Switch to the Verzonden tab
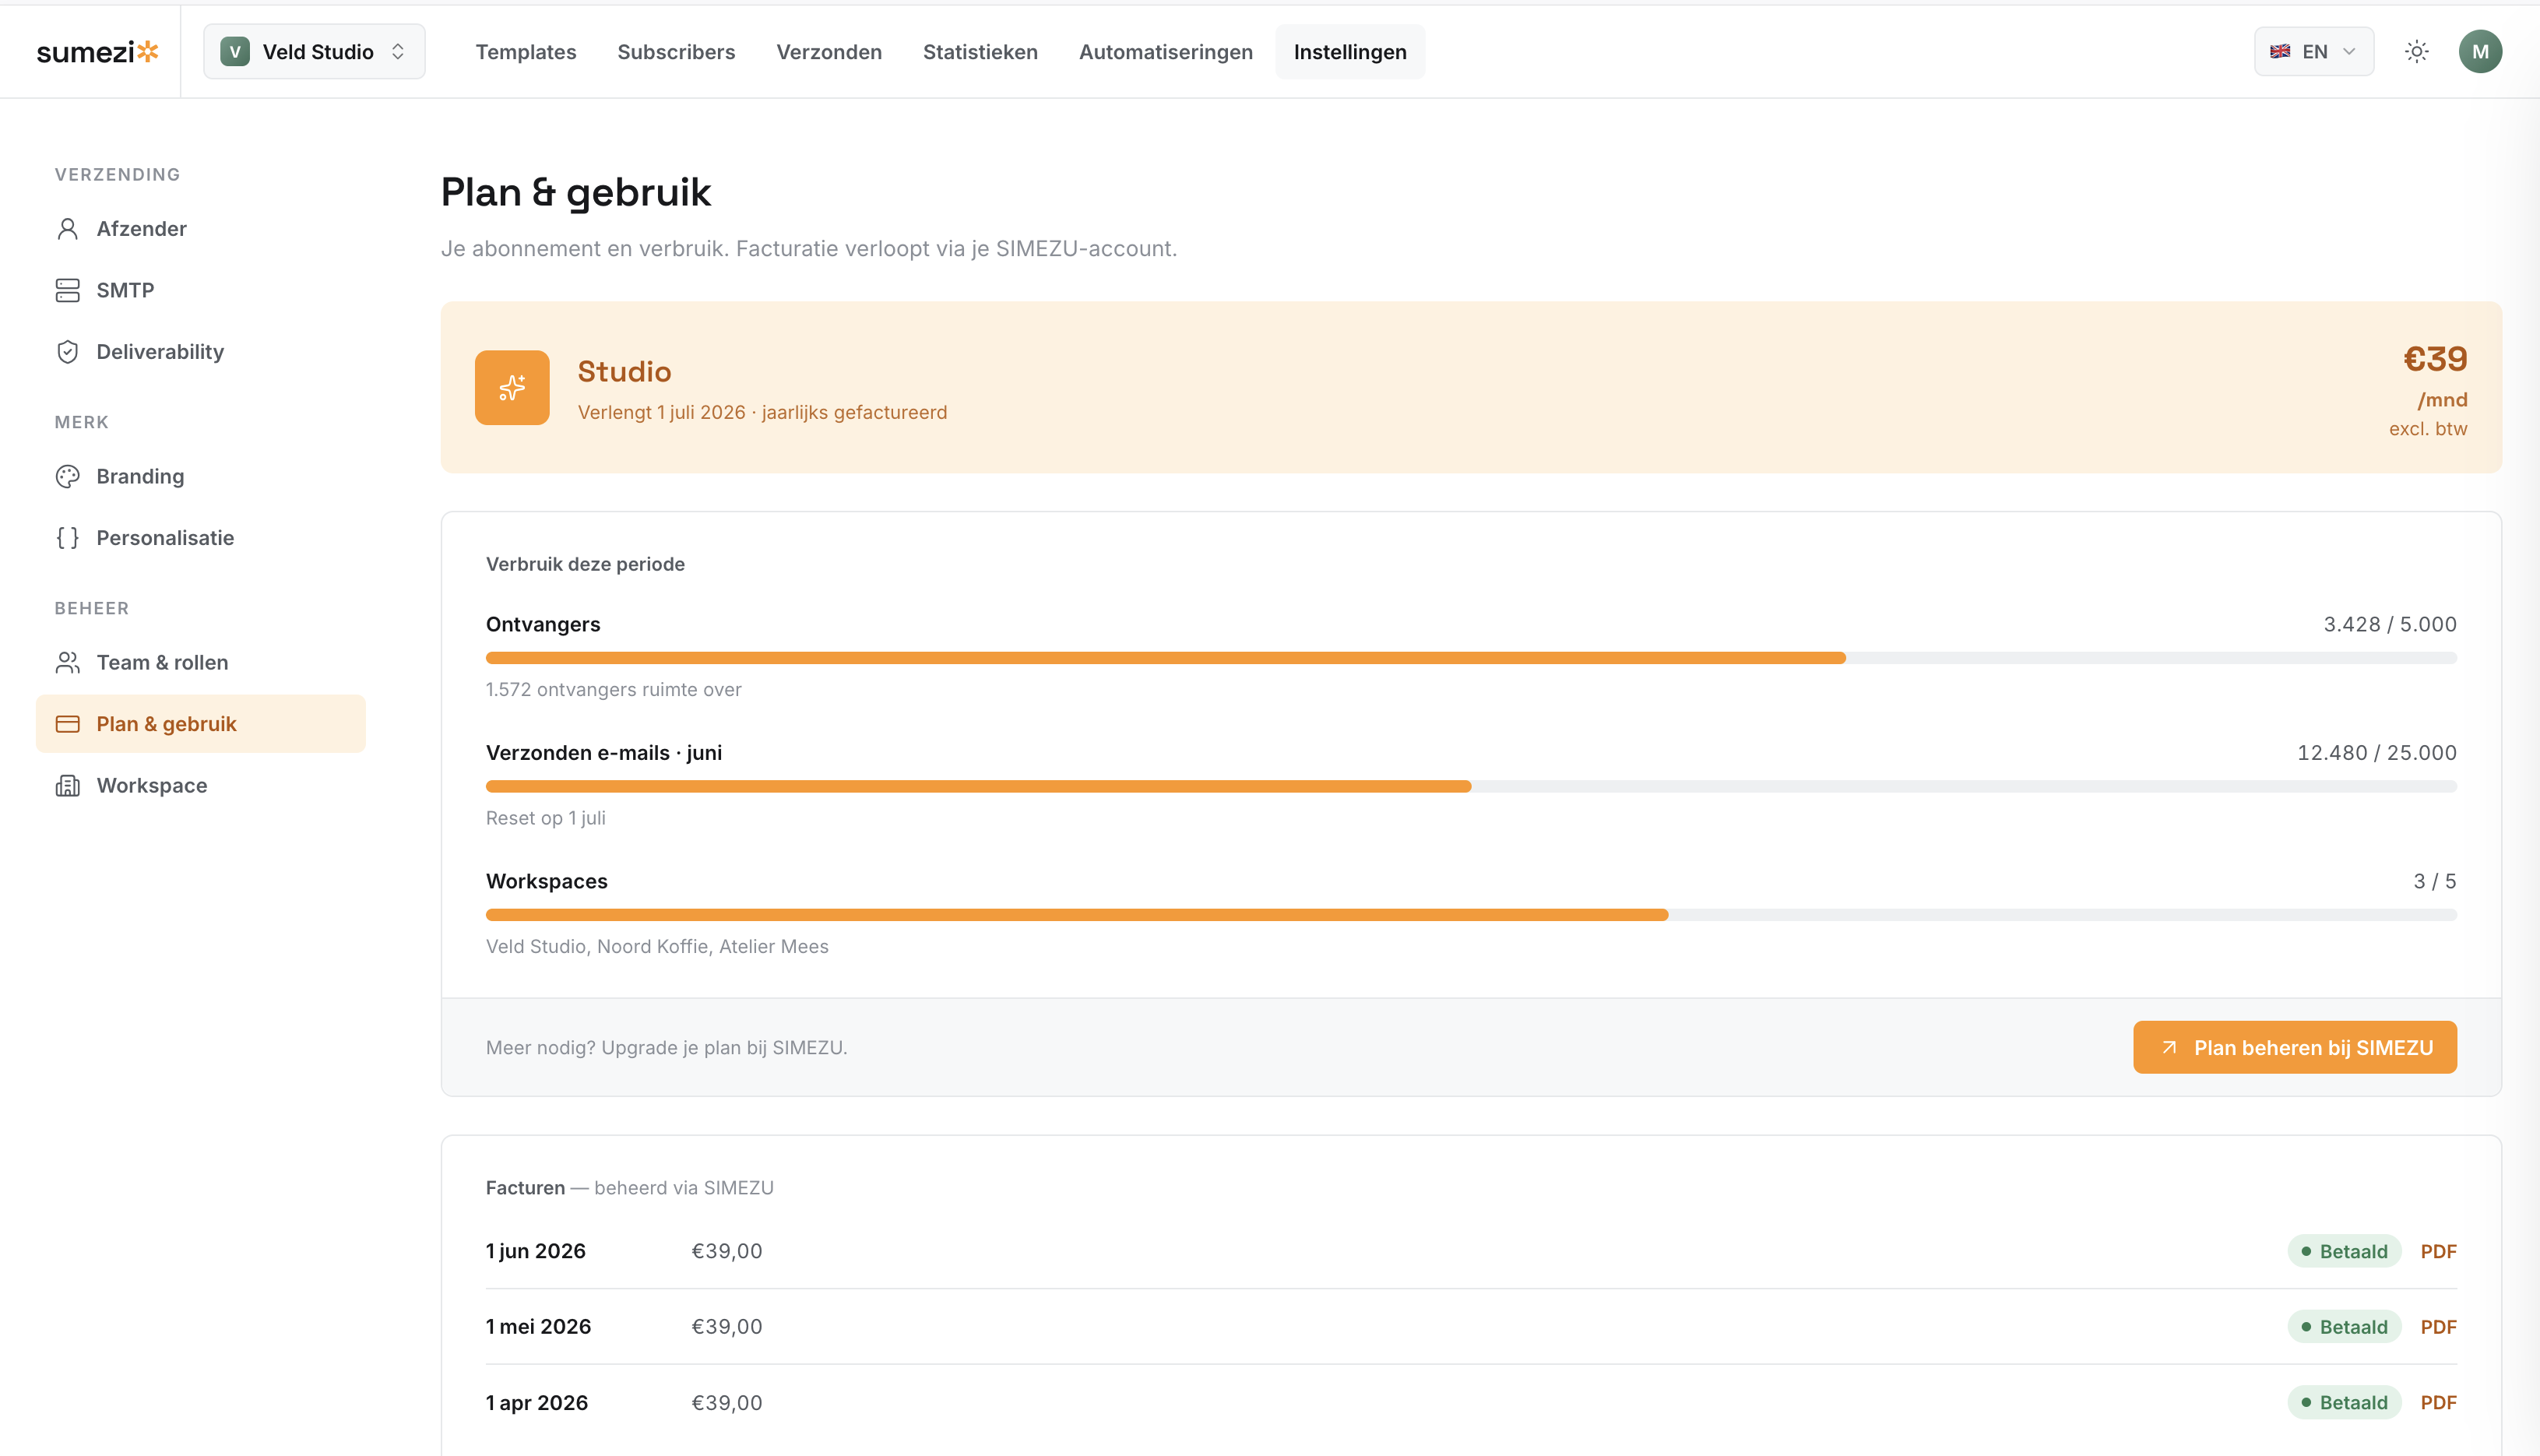2540x1456 pixels. pyautogui.click(x=829, y=52)
